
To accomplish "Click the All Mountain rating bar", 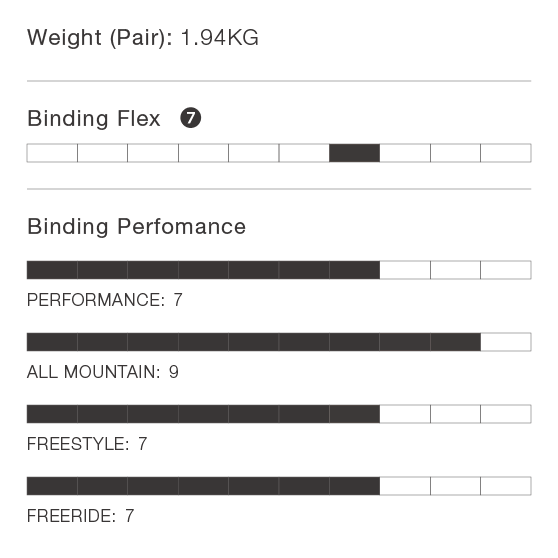I will (279, 342).
